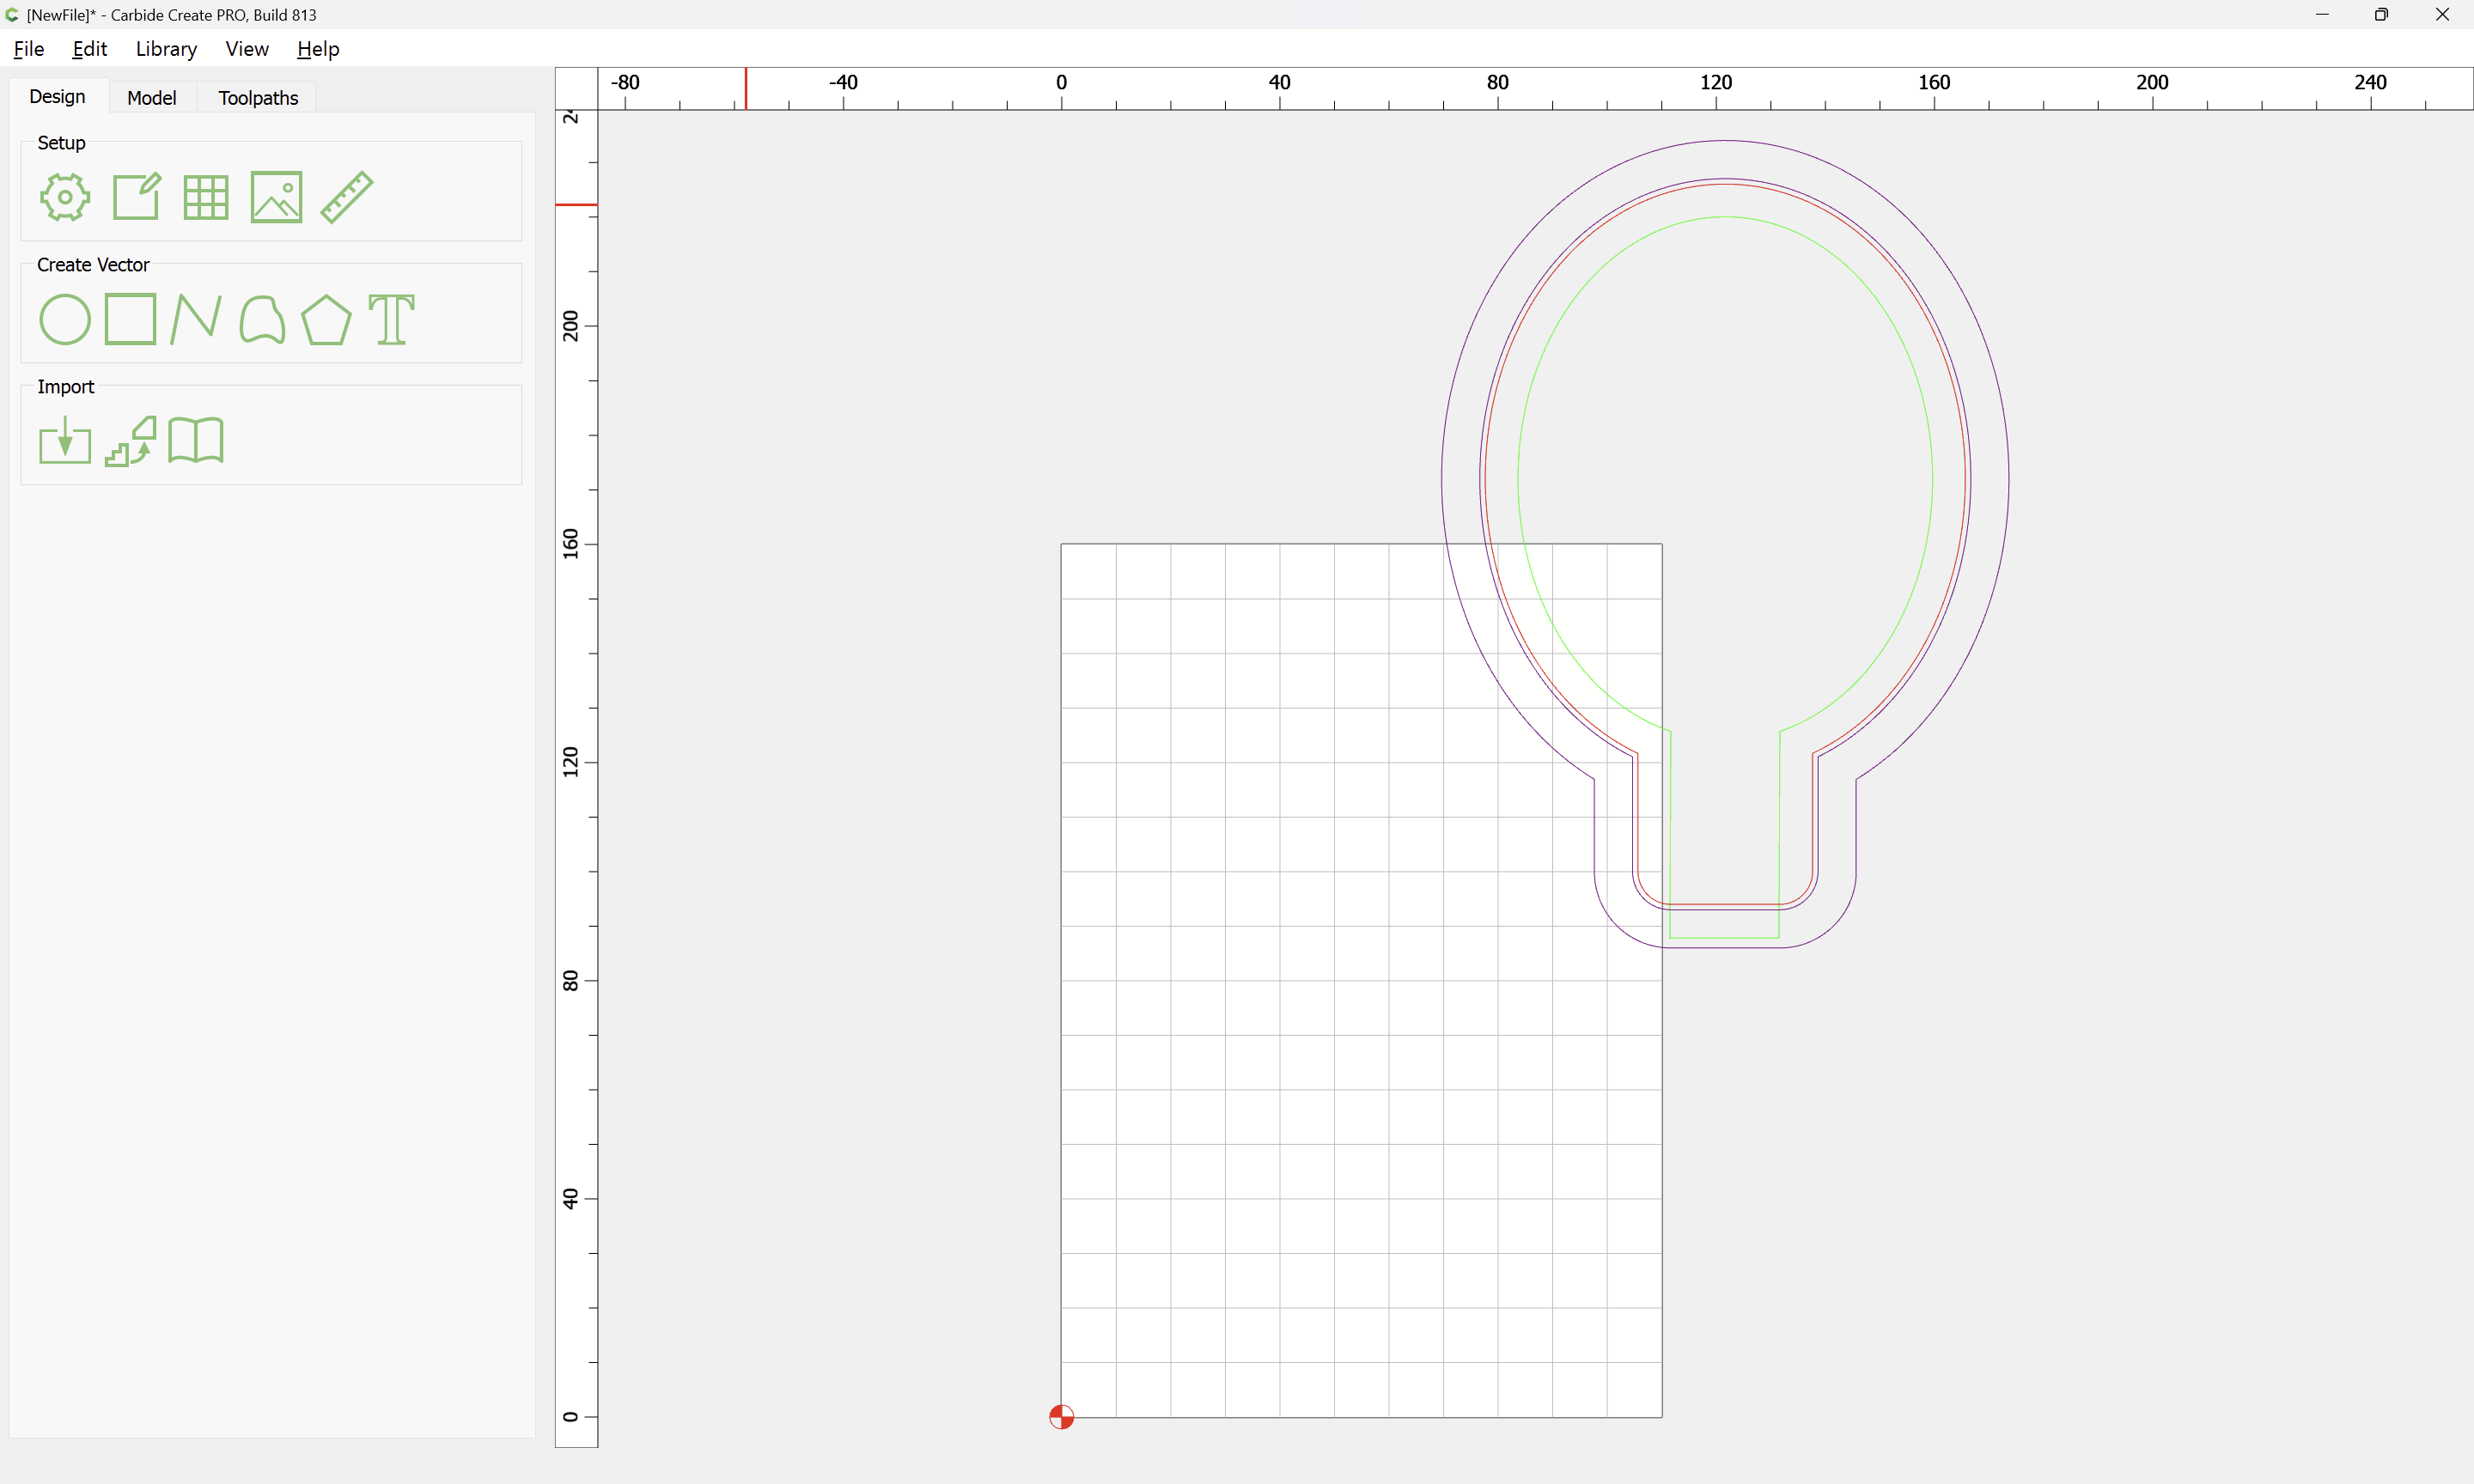Screen dimensions: 2474x1484
Task: Close the Carbide Create window
Action: click(x=2442, y=14)
